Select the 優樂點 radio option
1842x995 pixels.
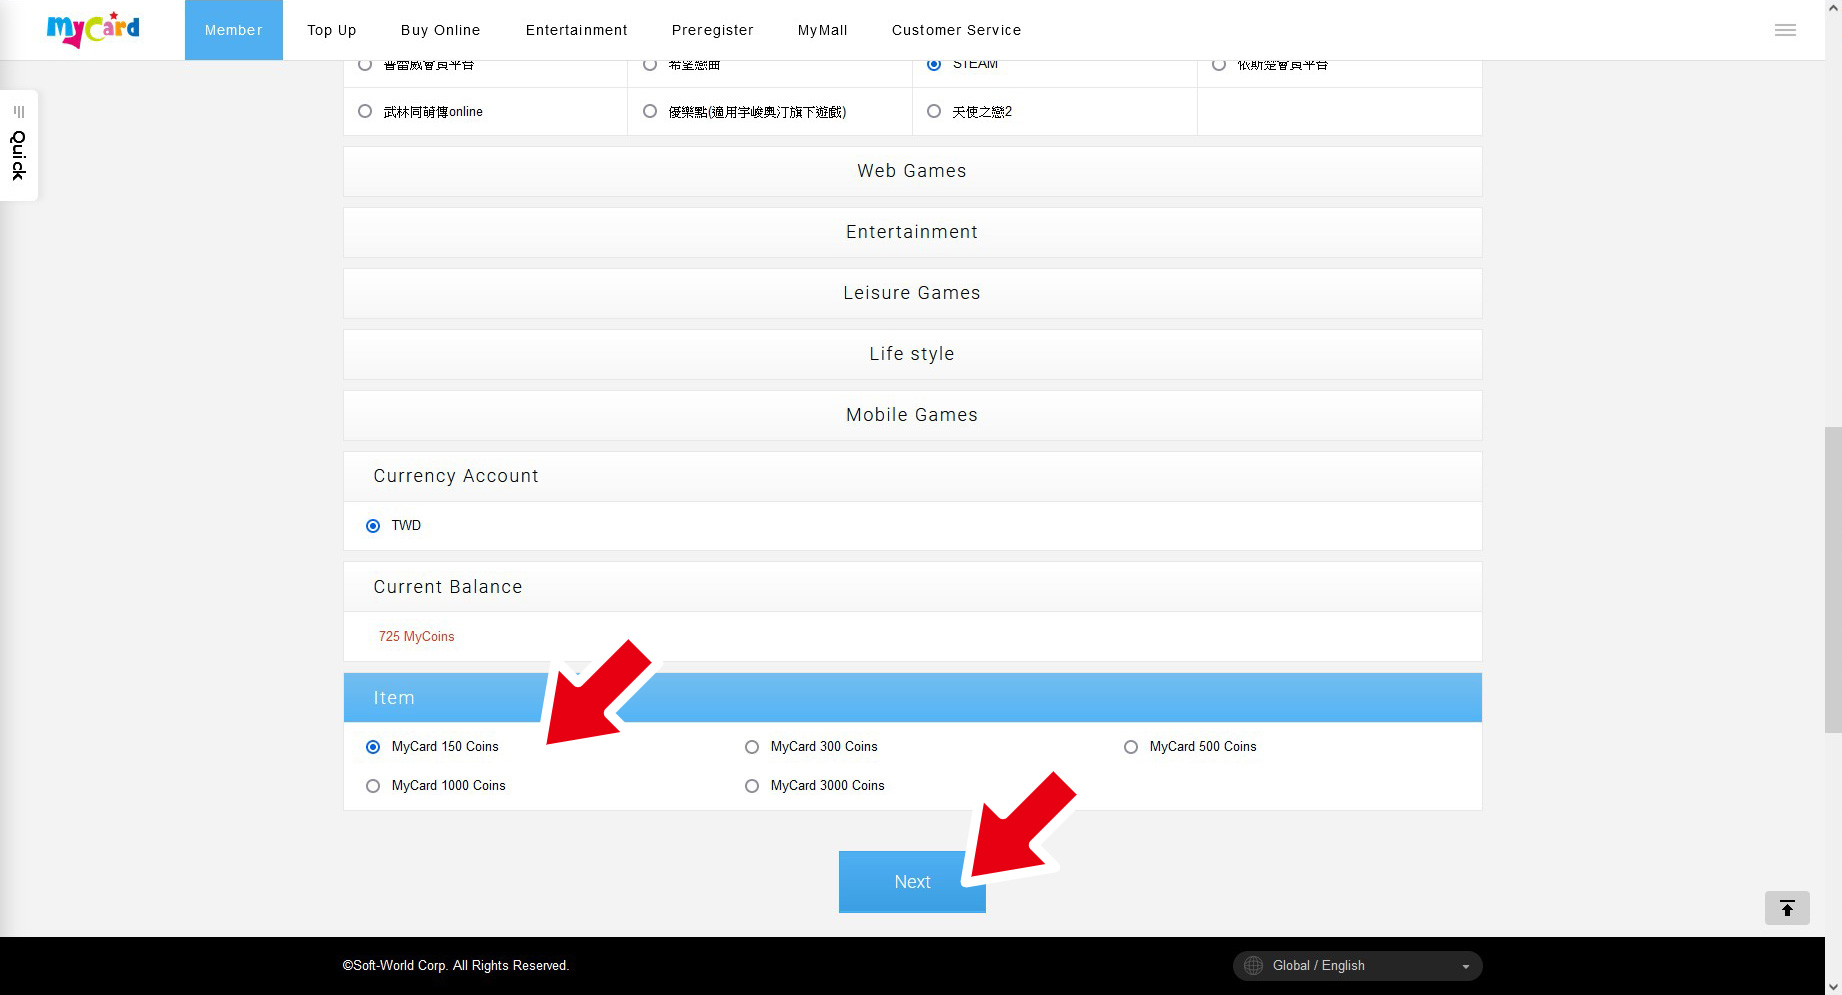click(x=650, y=112)
